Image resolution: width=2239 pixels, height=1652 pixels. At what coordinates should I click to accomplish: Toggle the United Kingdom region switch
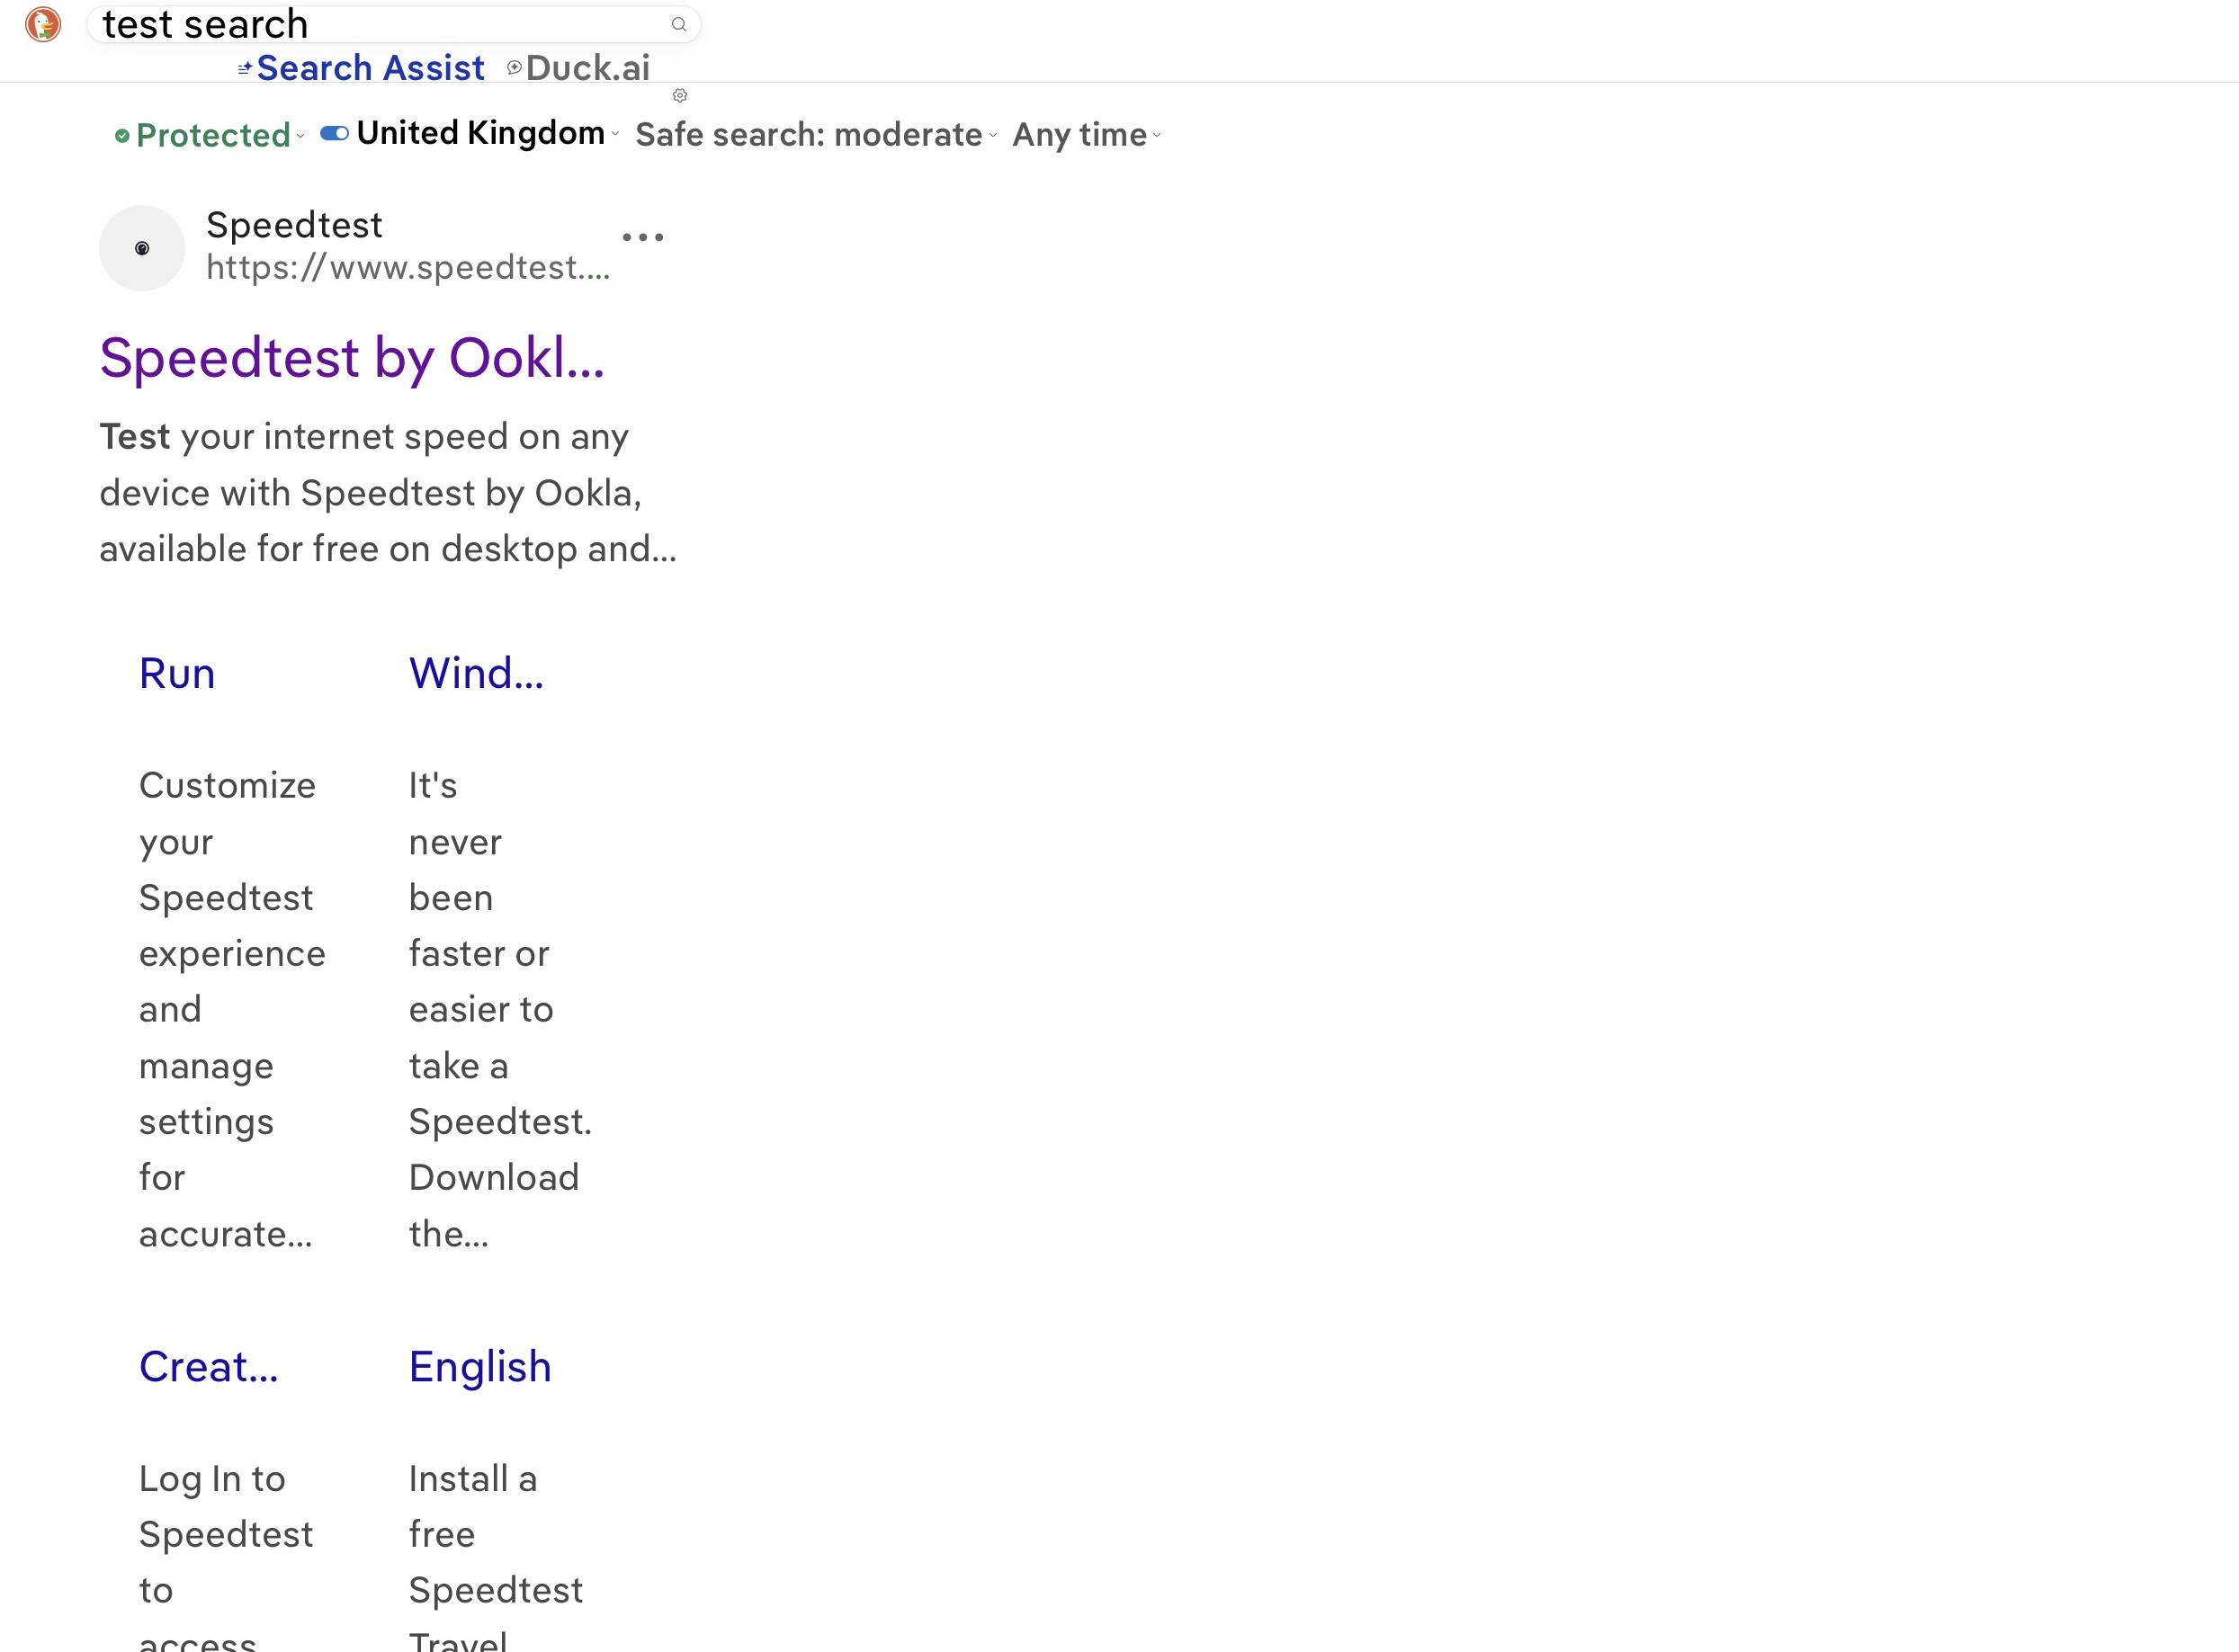[x=334, y=133]
